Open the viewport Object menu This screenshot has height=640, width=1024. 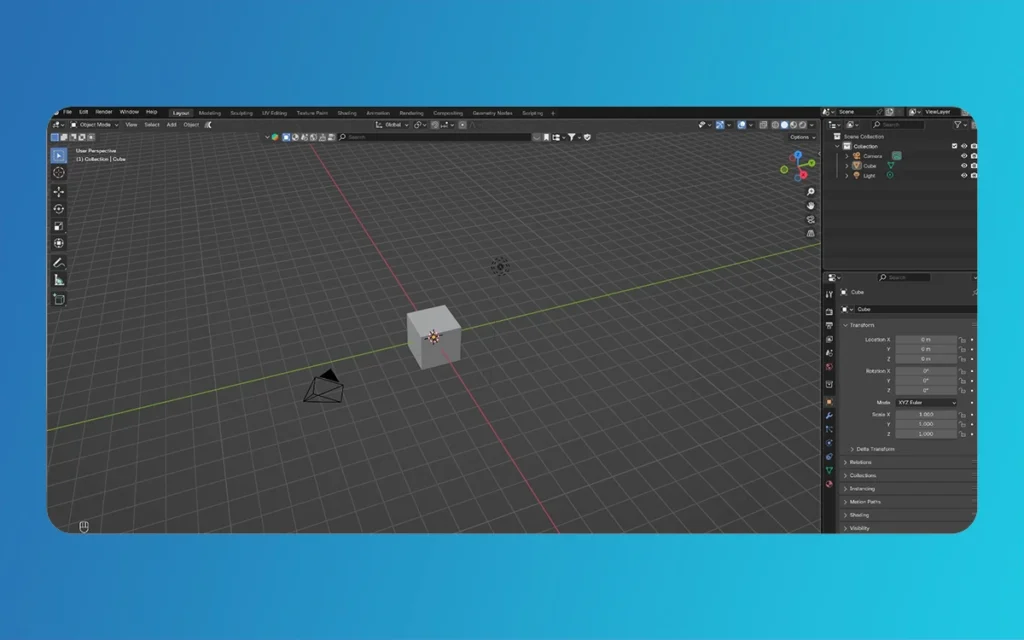tap(191, 125)
